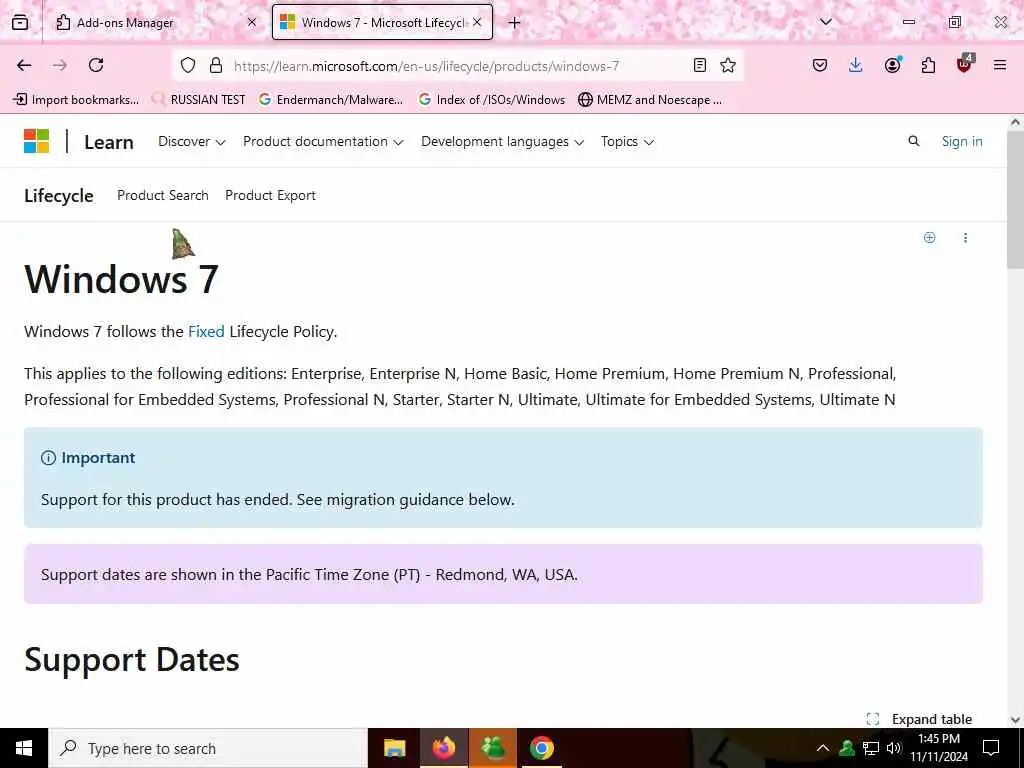Viewport: 1024px width, 768px height.
Task: Click the forward navigation arrow
Action: [60, 65]
